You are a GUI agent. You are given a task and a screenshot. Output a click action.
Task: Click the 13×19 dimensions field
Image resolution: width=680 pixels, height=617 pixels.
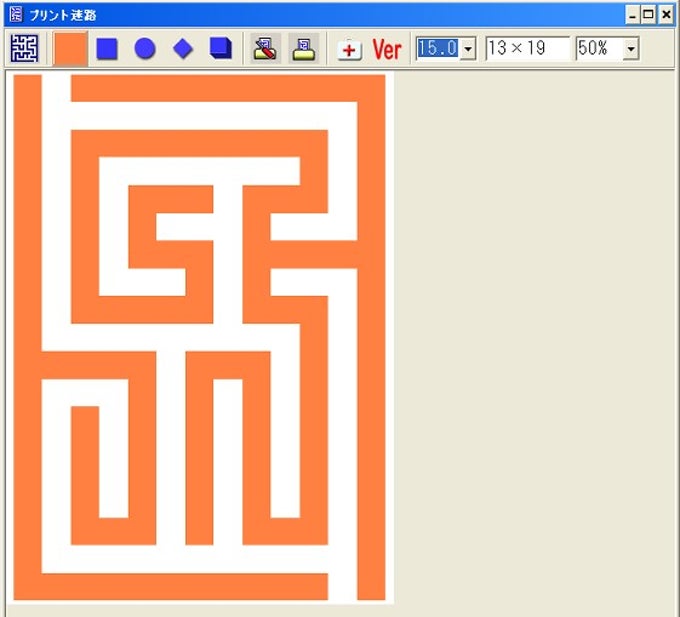pyautogui.click(x=527, y=48)
